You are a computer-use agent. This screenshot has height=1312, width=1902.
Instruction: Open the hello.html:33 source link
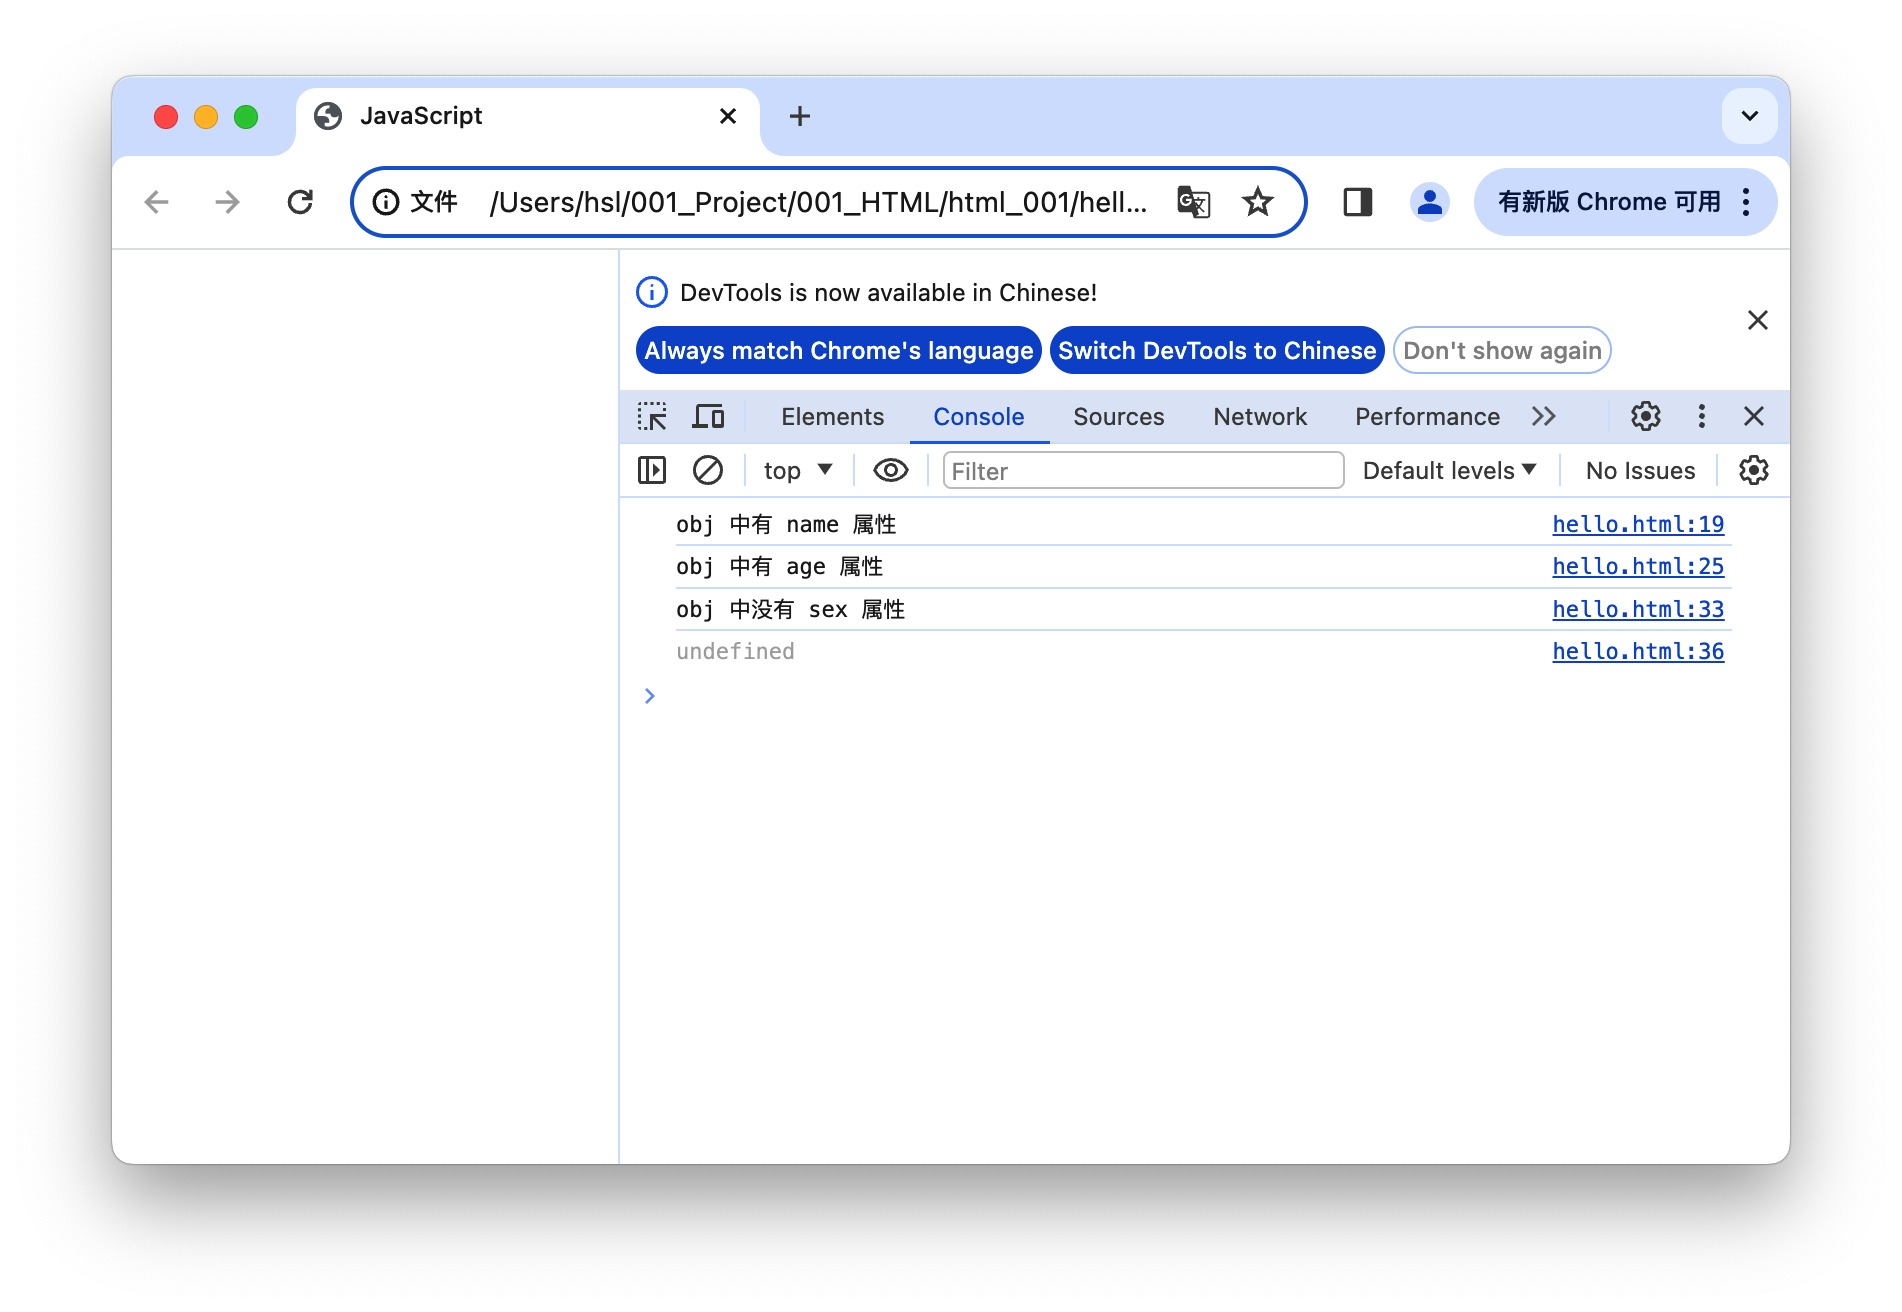tap(1638, 609)
